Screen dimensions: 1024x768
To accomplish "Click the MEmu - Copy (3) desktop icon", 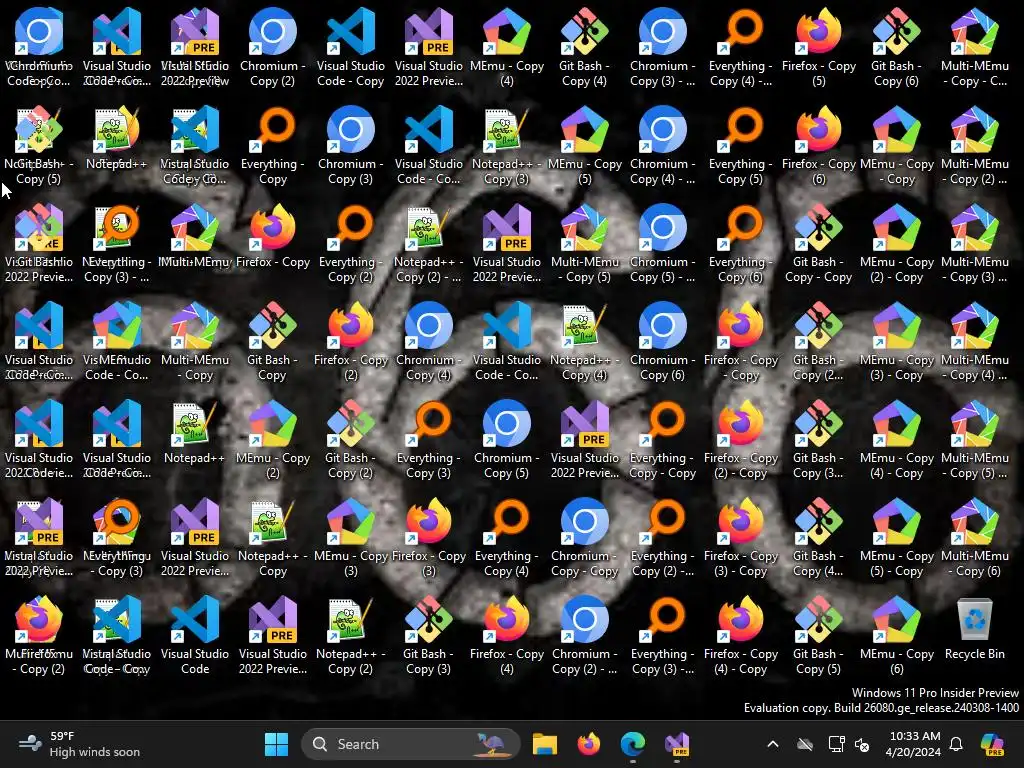I will tap(351, 538).
